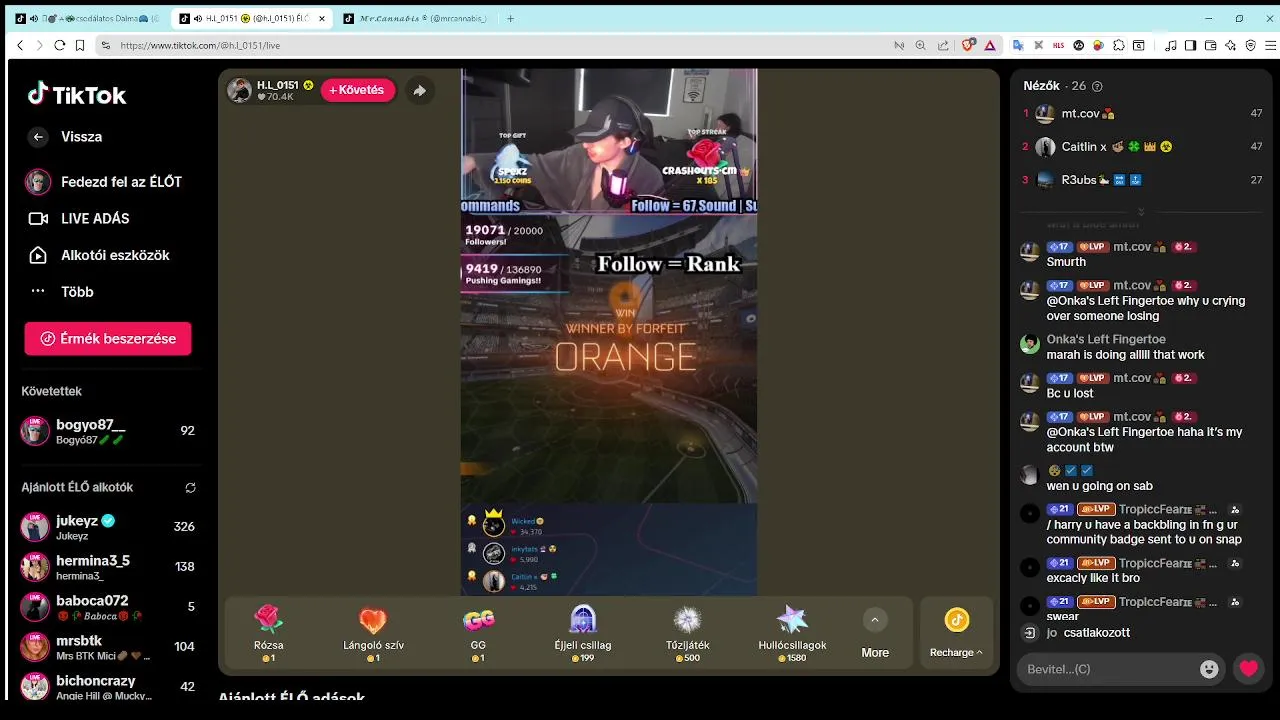Open a new browser tab
Viewport: 1280px width, 720px height.
pyautogui.click(x=510, y=18)
